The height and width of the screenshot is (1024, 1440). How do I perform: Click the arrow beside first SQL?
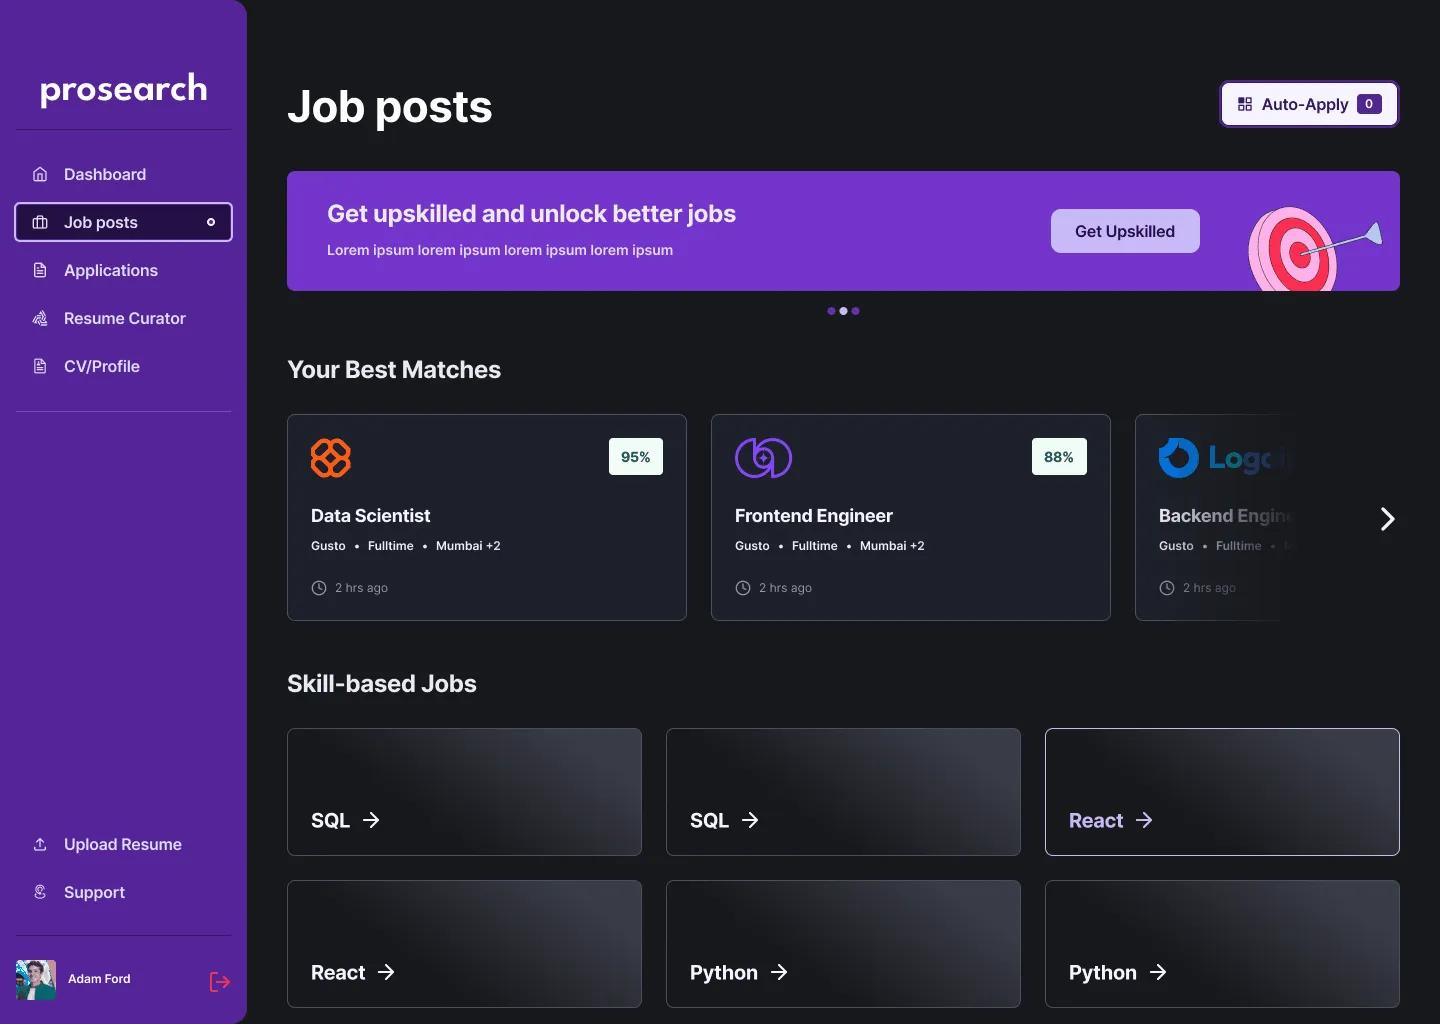coord(371,820)
